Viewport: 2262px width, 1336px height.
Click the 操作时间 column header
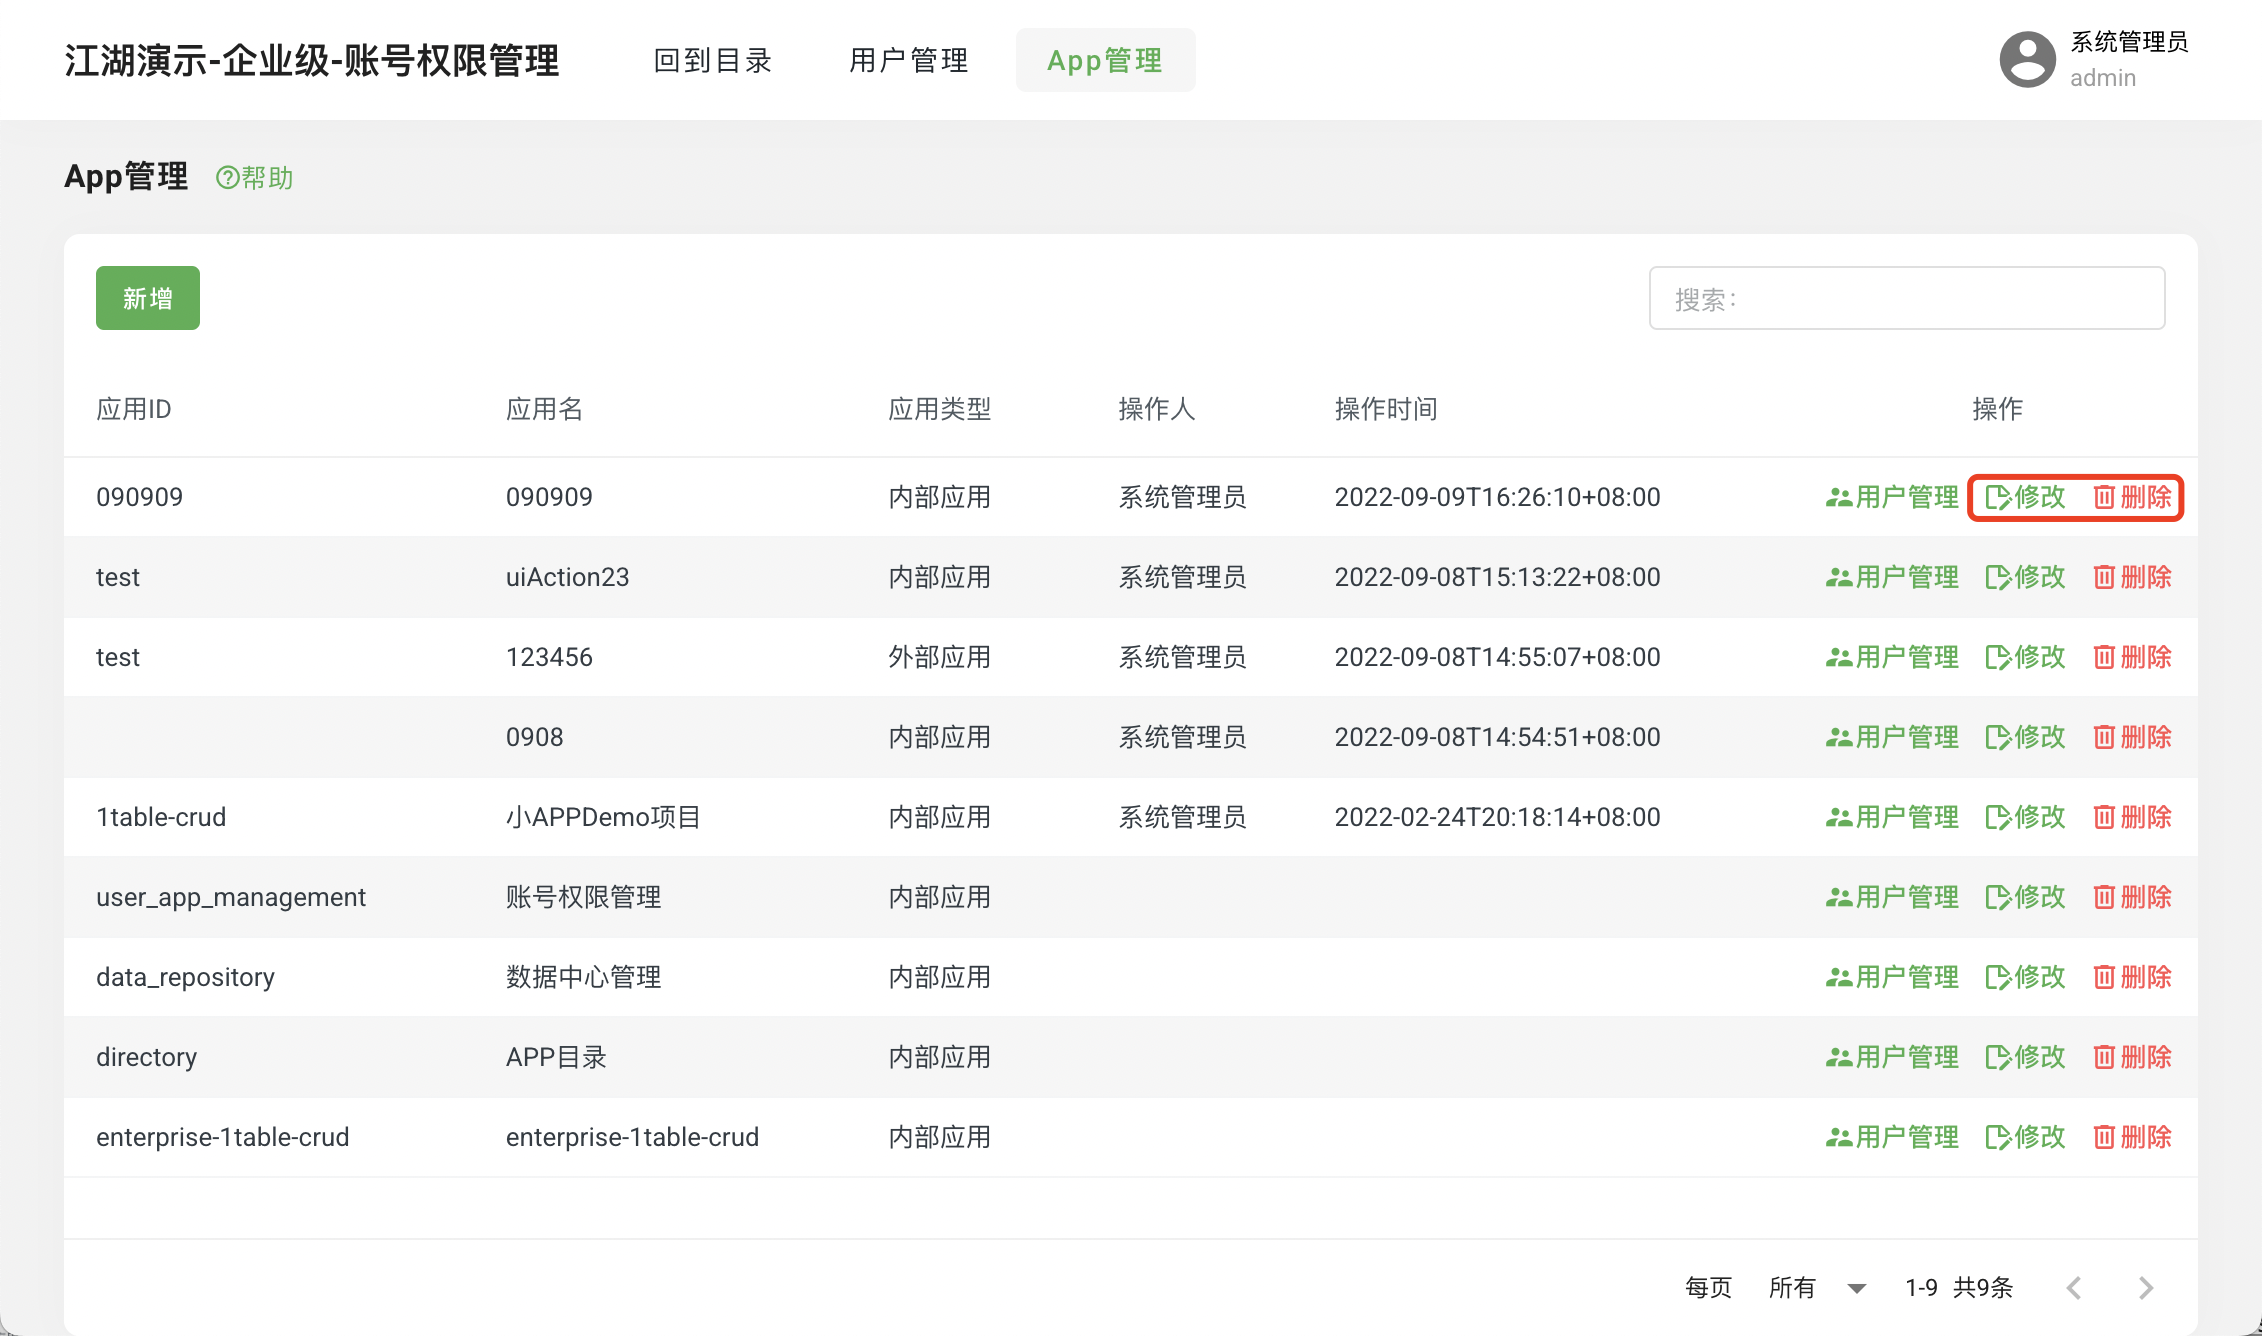[x=1385, y=409]
